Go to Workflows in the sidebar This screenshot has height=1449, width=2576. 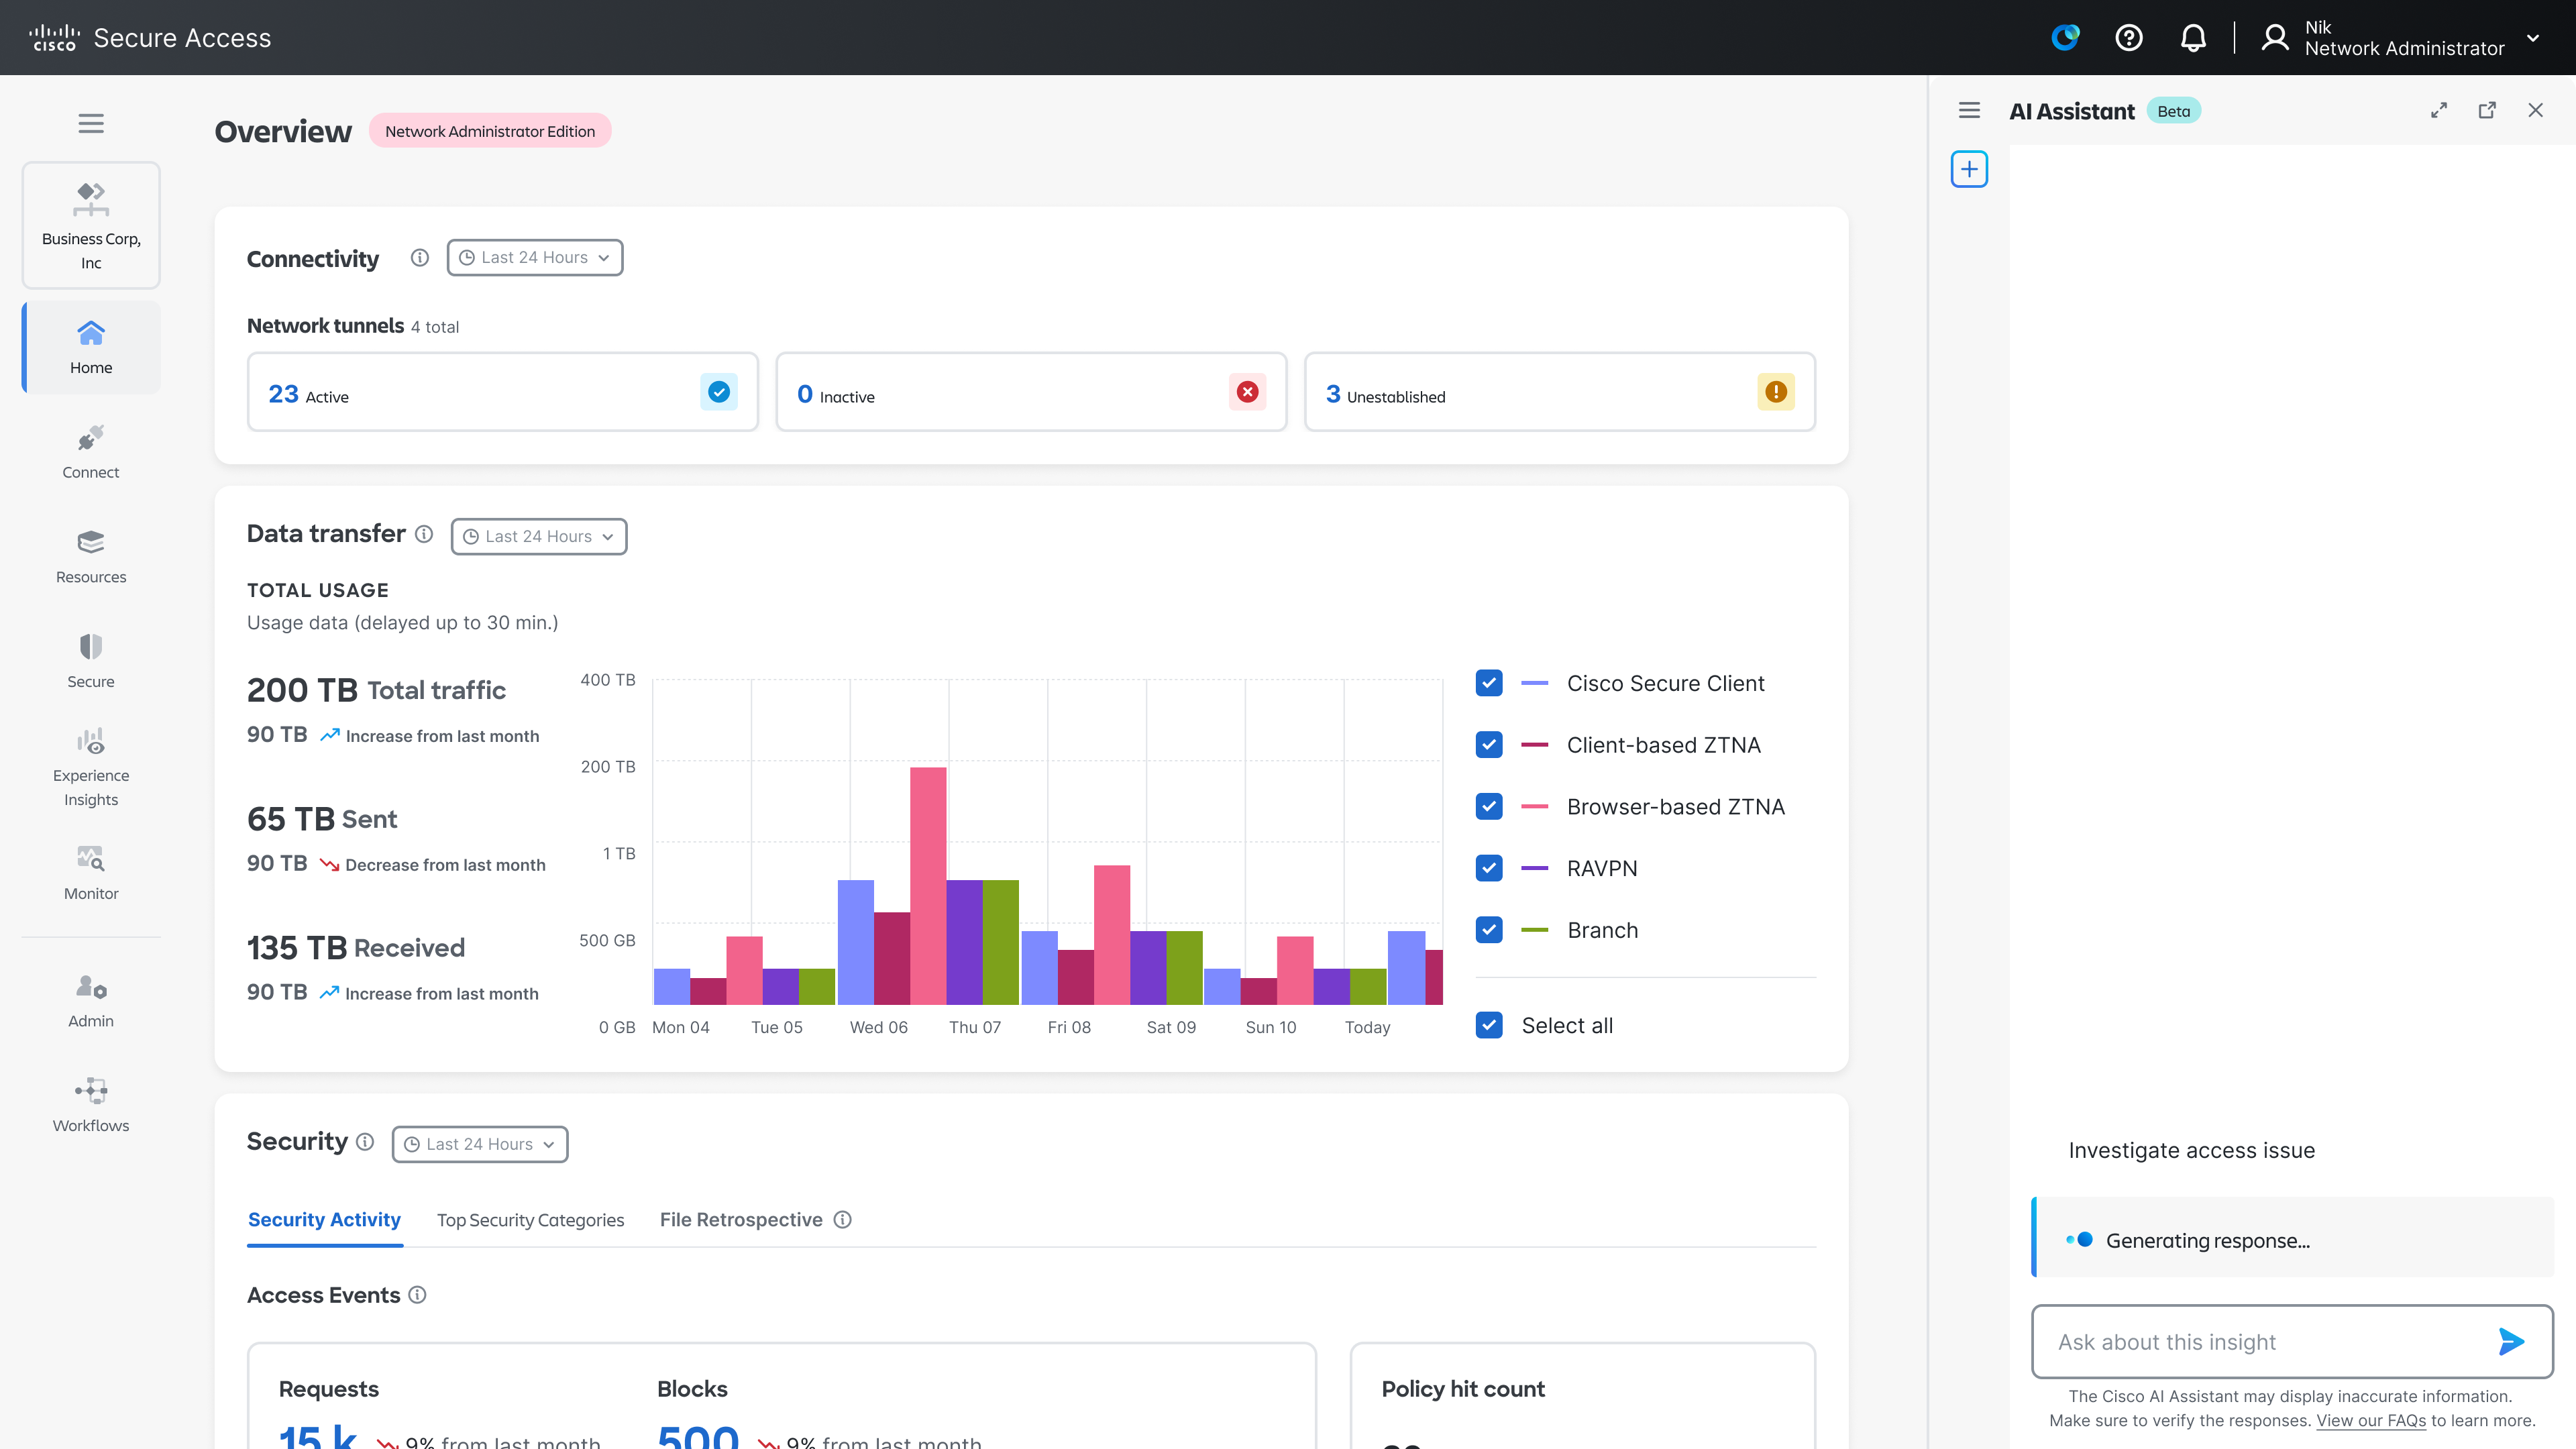tap(91, 1104)
